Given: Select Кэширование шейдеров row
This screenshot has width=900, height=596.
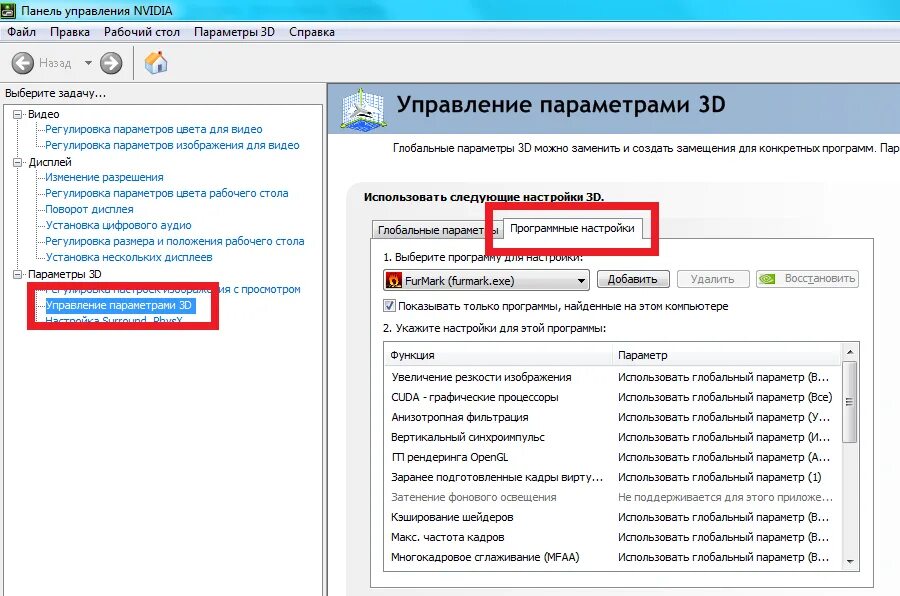Looking at the screenshot, I should [x=612, y=517].
